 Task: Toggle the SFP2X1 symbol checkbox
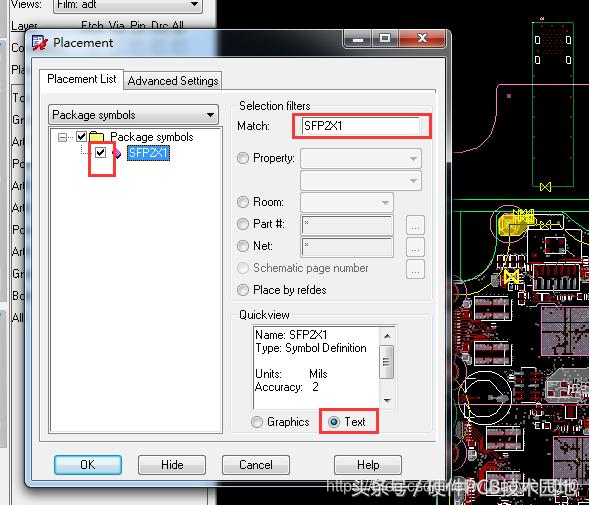pyautogui.click(x=100, y=153)
